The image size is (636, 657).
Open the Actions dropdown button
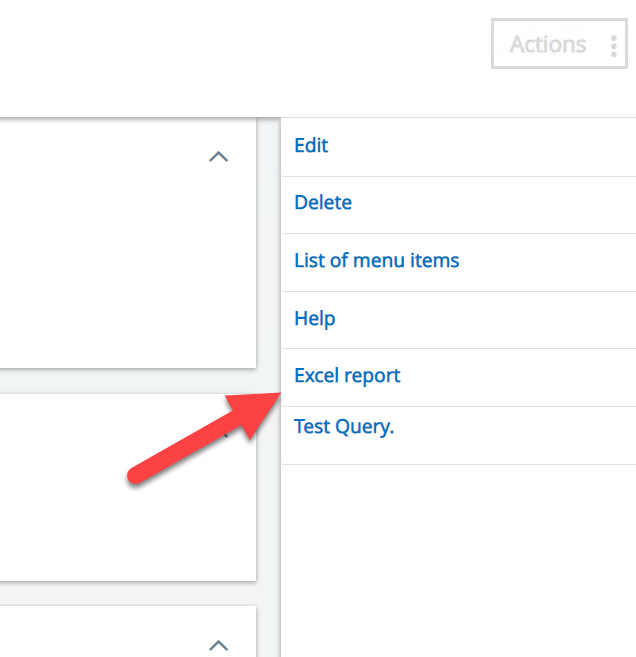(x=559, y=44)
